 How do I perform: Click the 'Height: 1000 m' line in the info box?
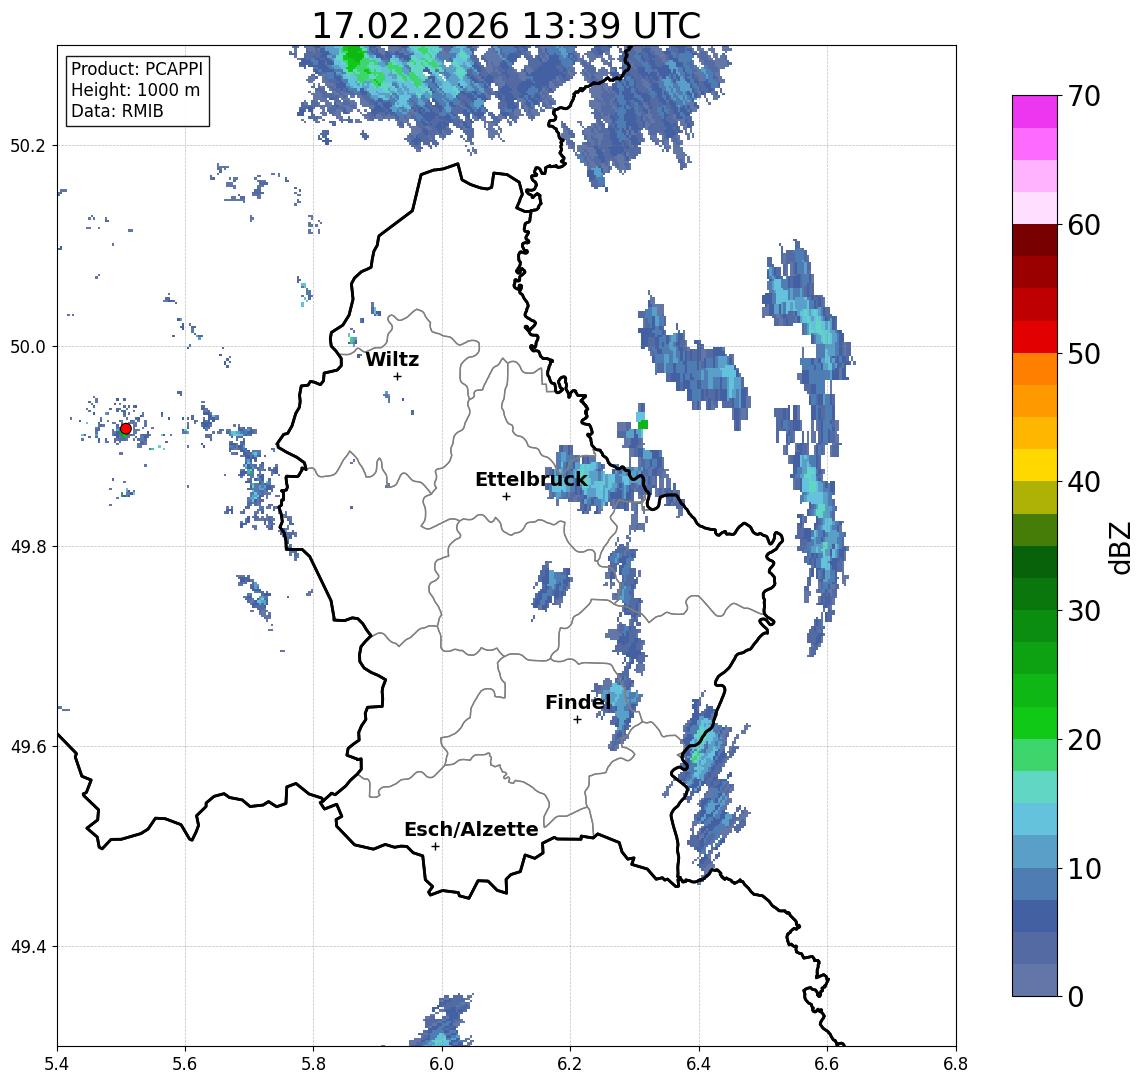click(x=135, y=90)
